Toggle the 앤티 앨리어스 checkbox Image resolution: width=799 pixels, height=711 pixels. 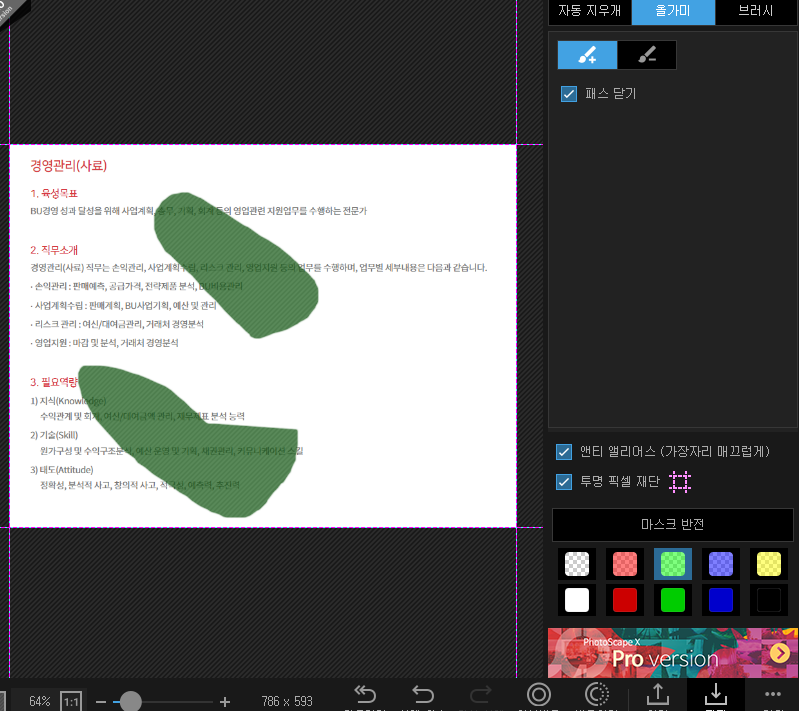tap(564, 452)
